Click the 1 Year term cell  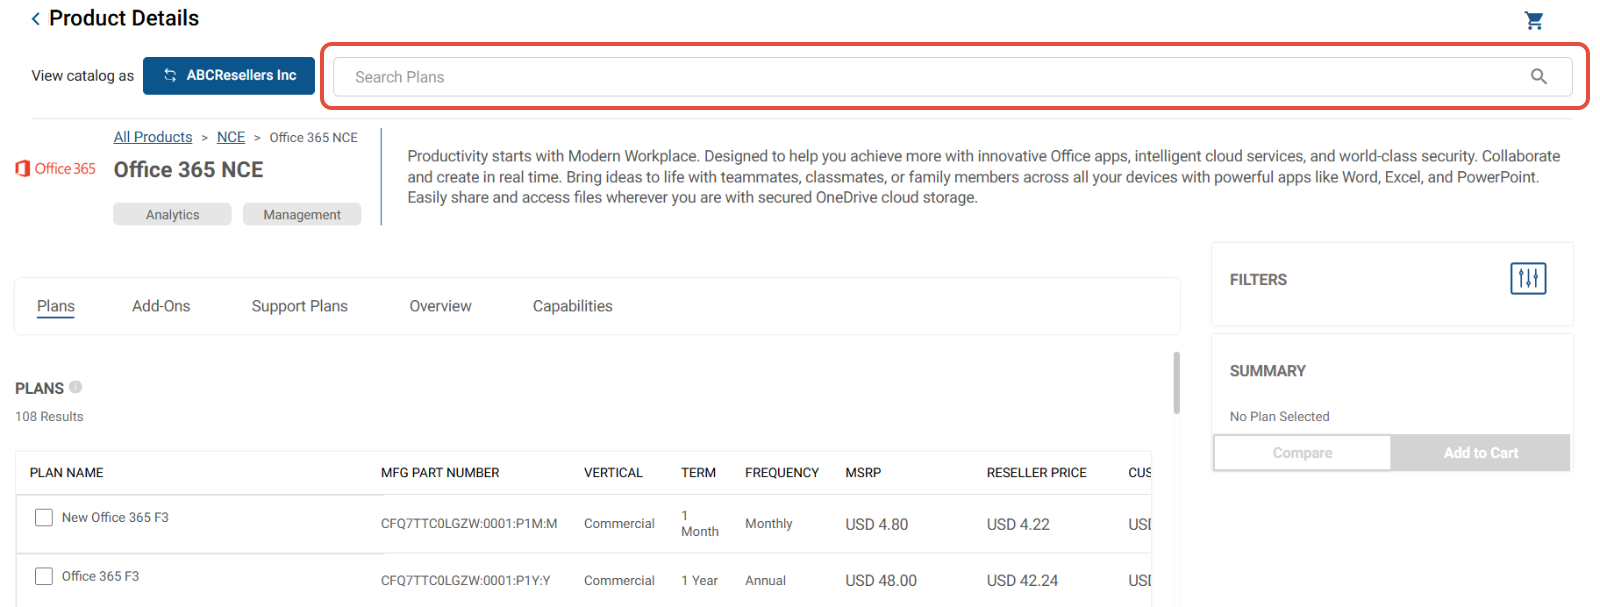700,581
